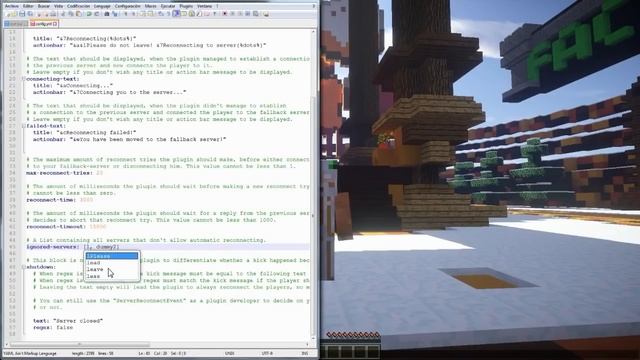Click the Zoom In toolbar icon
640x360 pixels.
pos(126,14)
